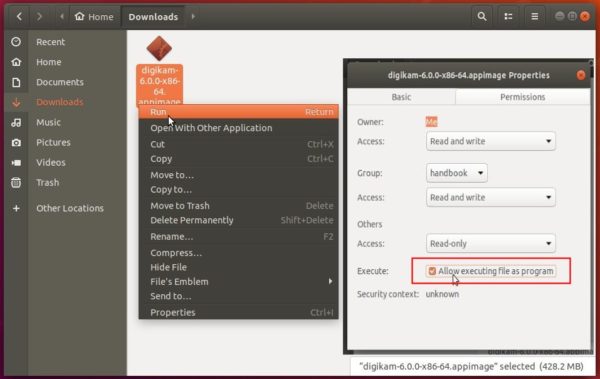Select Delete Permanently
Viewport: 600px width, 379px height.
point(239,220)
